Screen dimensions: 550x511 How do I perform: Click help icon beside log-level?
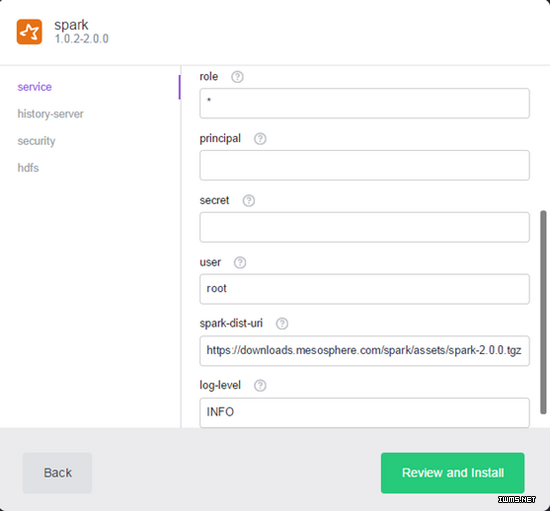pyautogui.click(x=260, y=385)
